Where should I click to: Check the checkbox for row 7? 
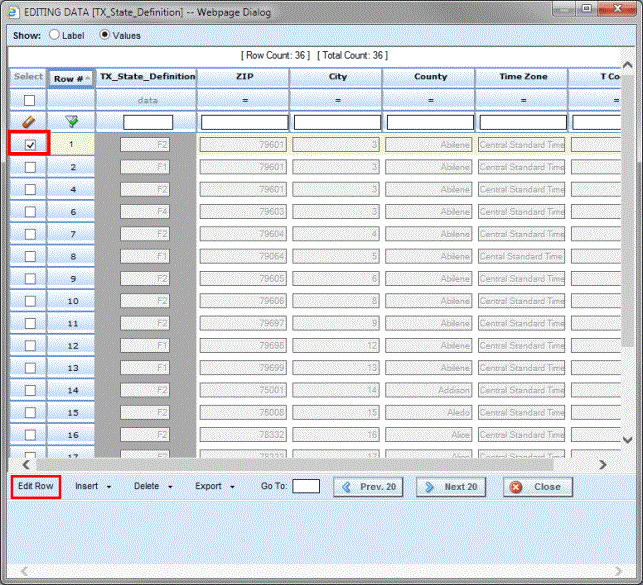tap(30, 234)
